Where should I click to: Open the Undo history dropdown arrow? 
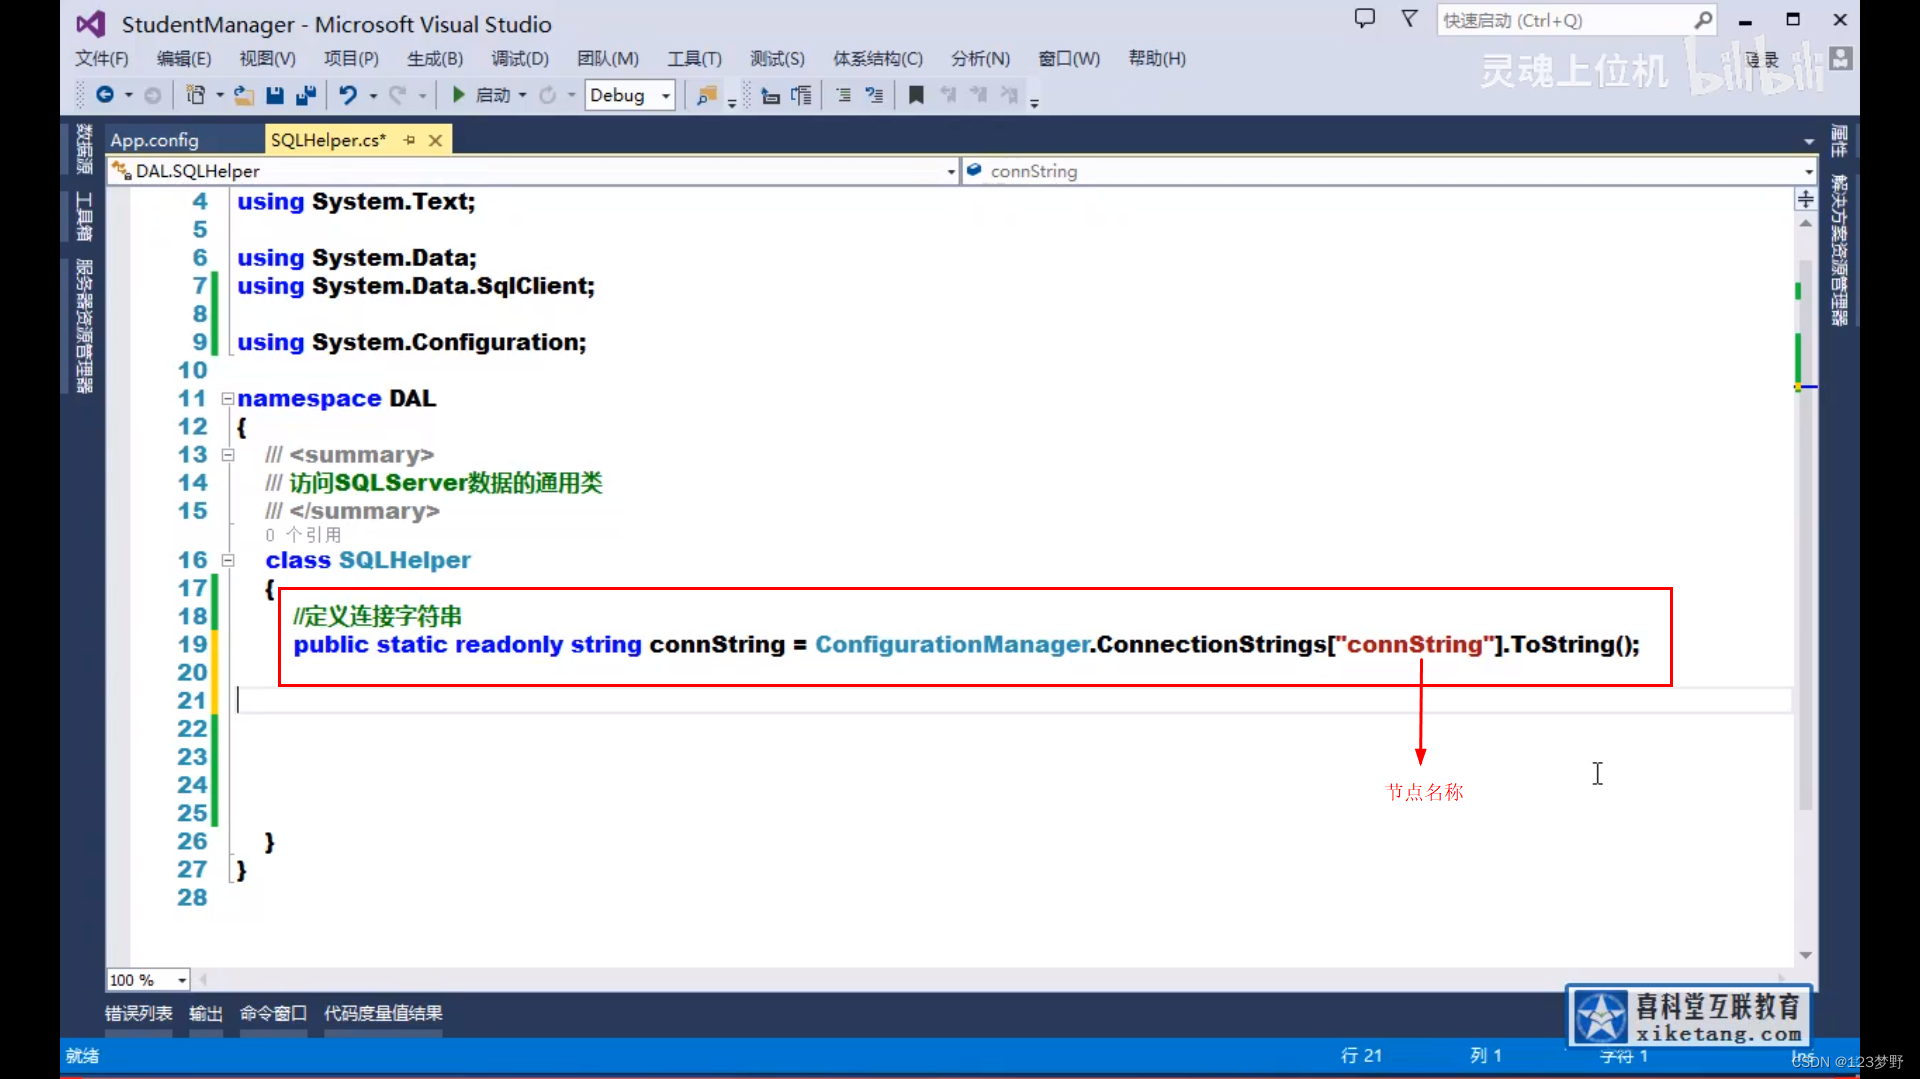point(372,95)
